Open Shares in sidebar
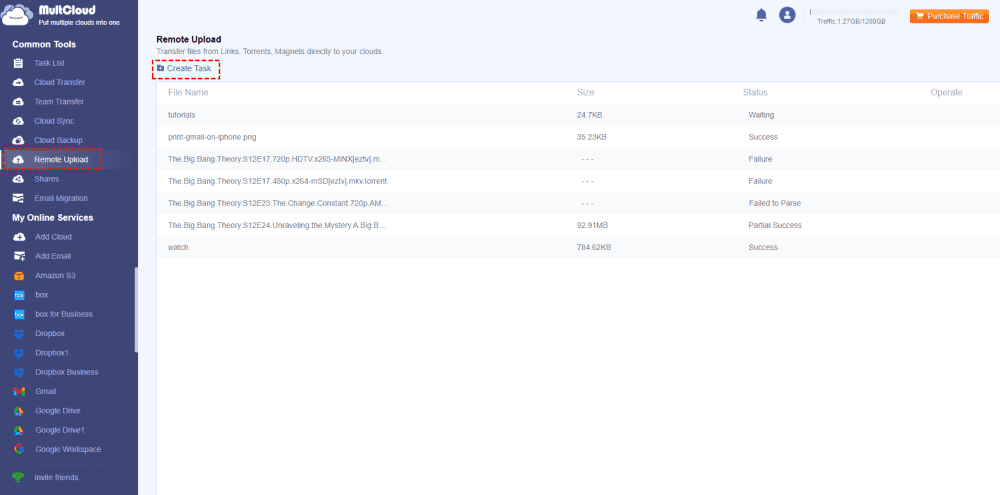1000x495 pixels. [x=47, y=179]
